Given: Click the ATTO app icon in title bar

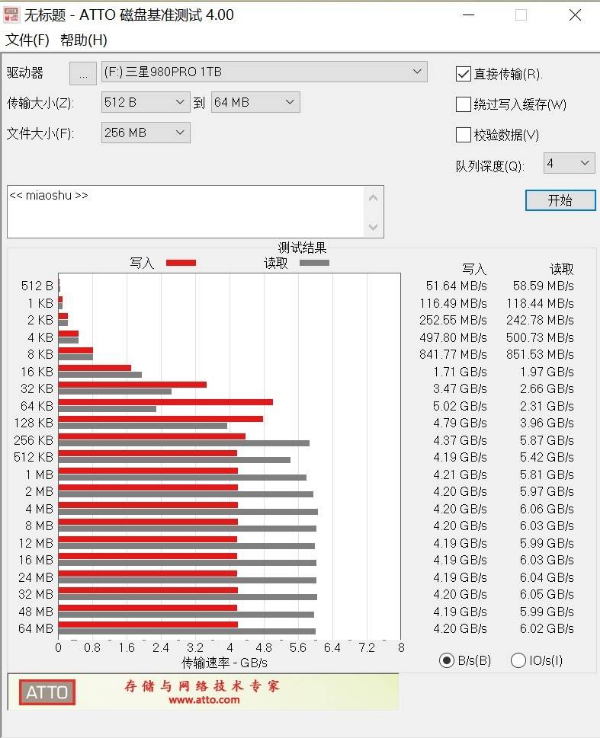Looking at the screenshot, I should pyautogui.click(x=11, y=15).
